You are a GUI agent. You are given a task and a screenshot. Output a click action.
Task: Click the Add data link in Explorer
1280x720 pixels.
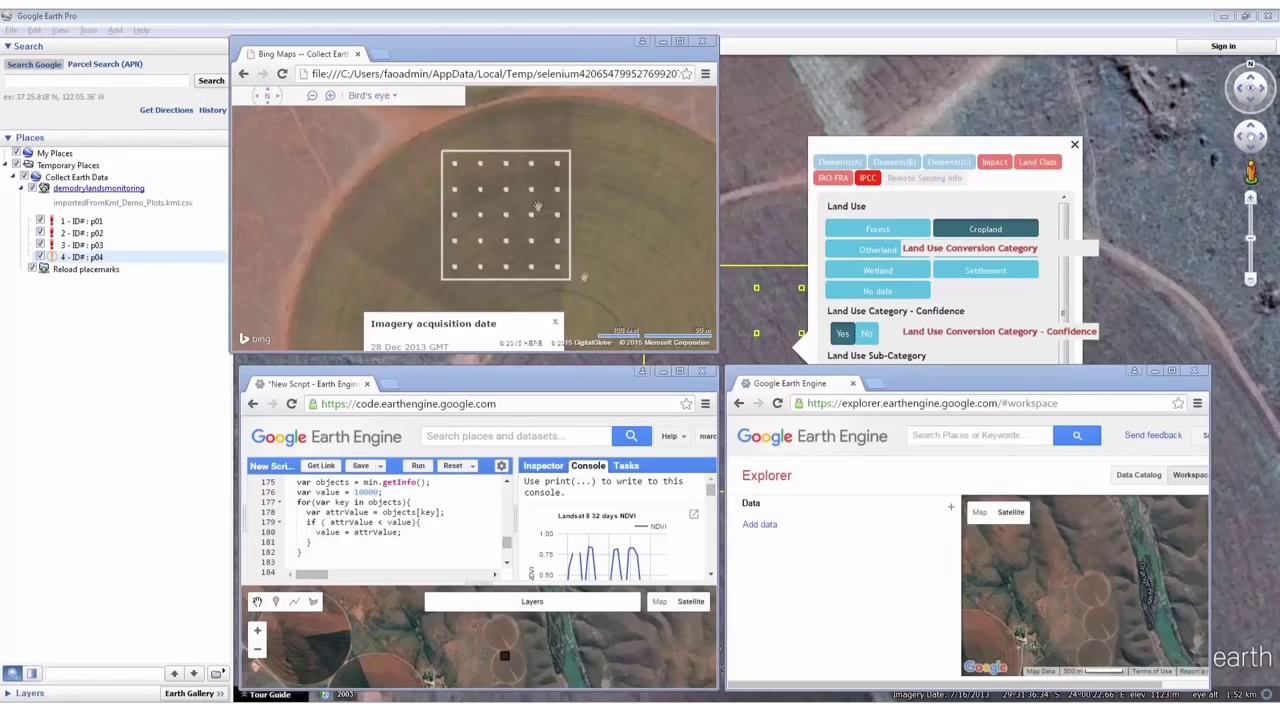point(759,524)
